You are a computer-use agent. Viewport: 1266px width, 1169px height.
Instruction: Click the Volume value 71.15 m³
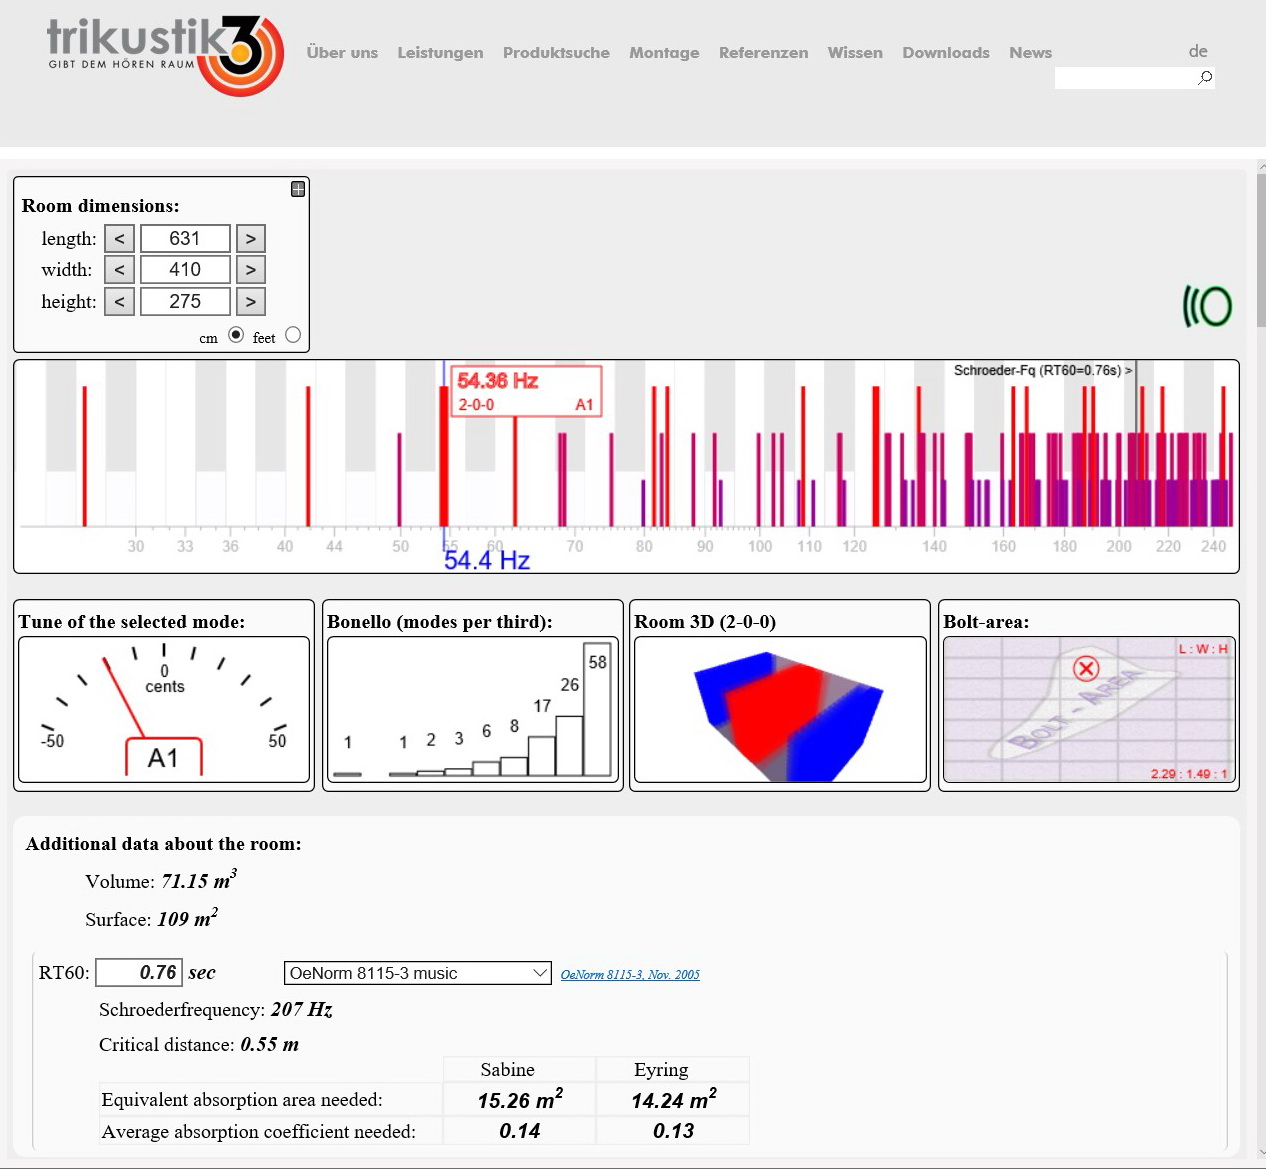tap(199, 880)
